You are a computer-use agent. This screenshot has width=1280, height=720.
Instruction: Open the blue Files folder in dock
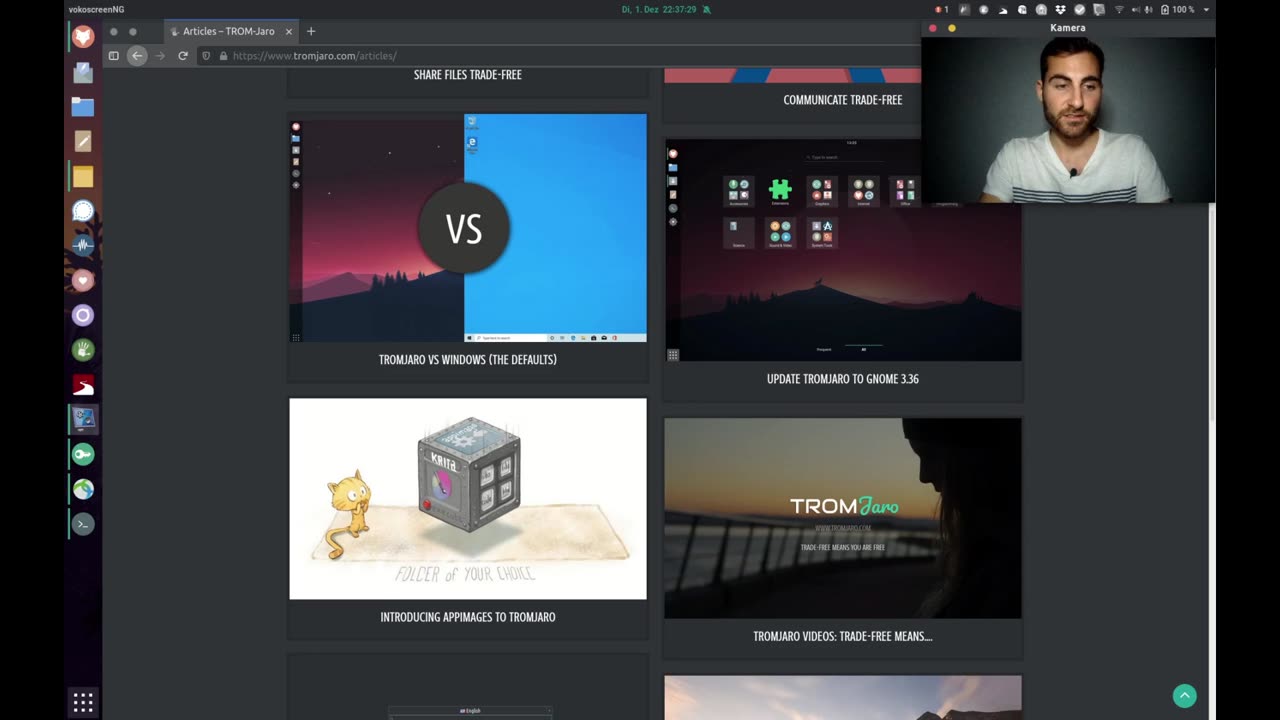click(x=83, y=107)
